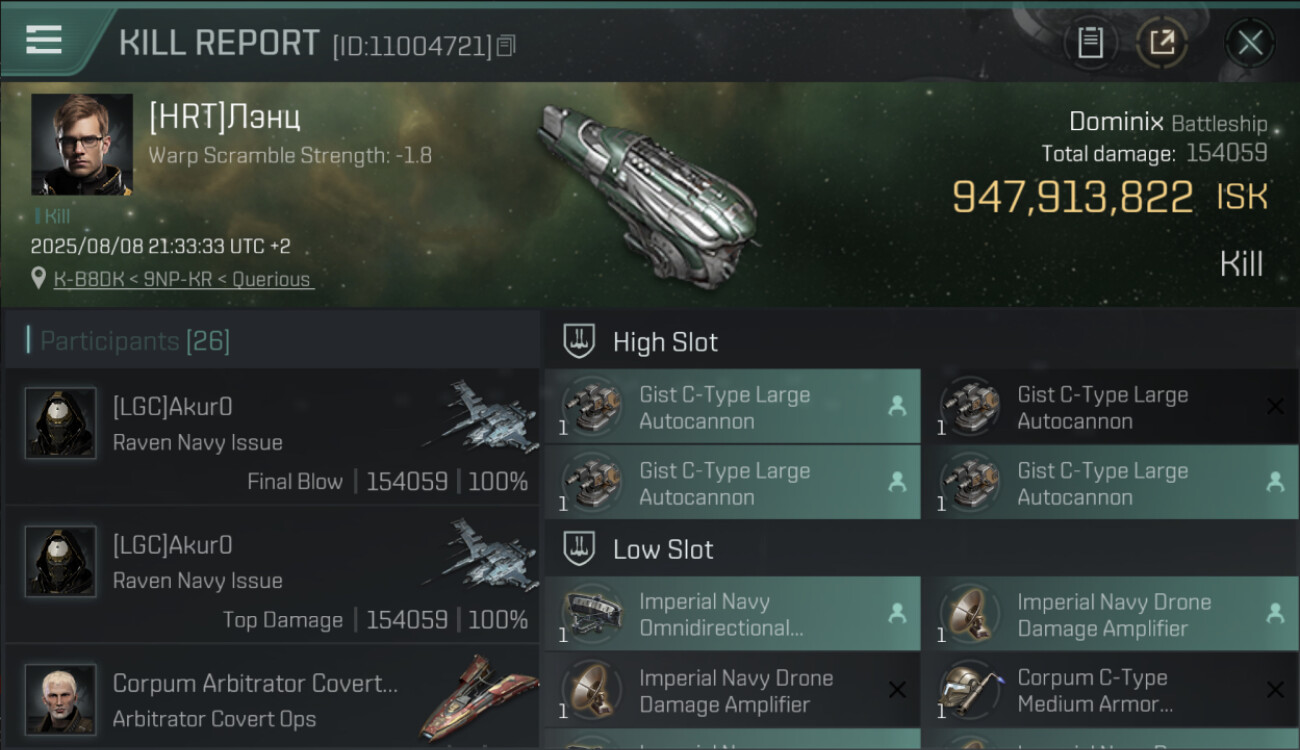Select Akur0's Top Damage entry

click(x=272, y=575)
